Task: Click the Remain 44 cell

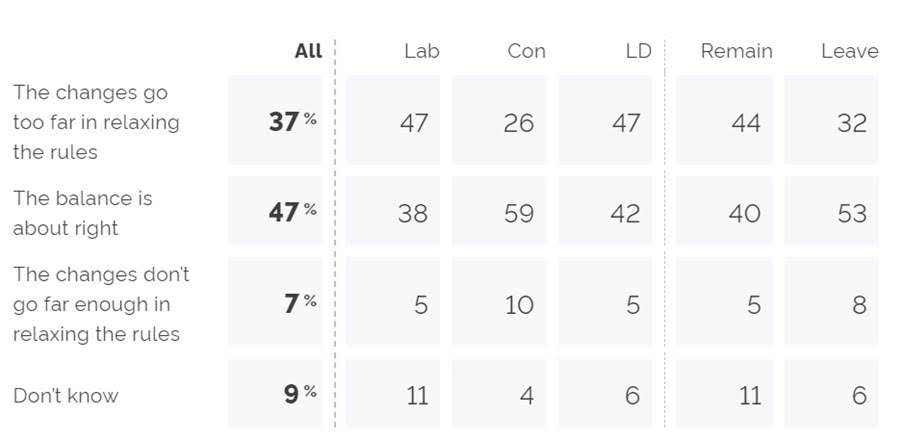Action: click(x=724, y=120)
